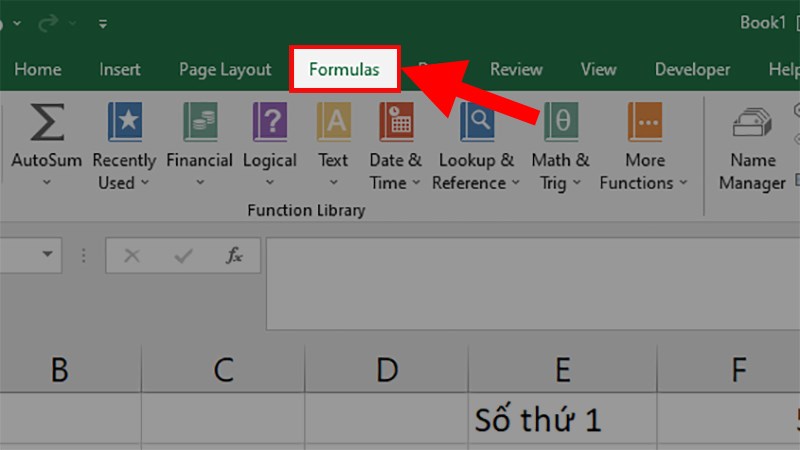Image resolution: width=800 pixels, height=450 pixels.
Task: Click the Cancel X in formula bar
Action: (x=131, y=256)
